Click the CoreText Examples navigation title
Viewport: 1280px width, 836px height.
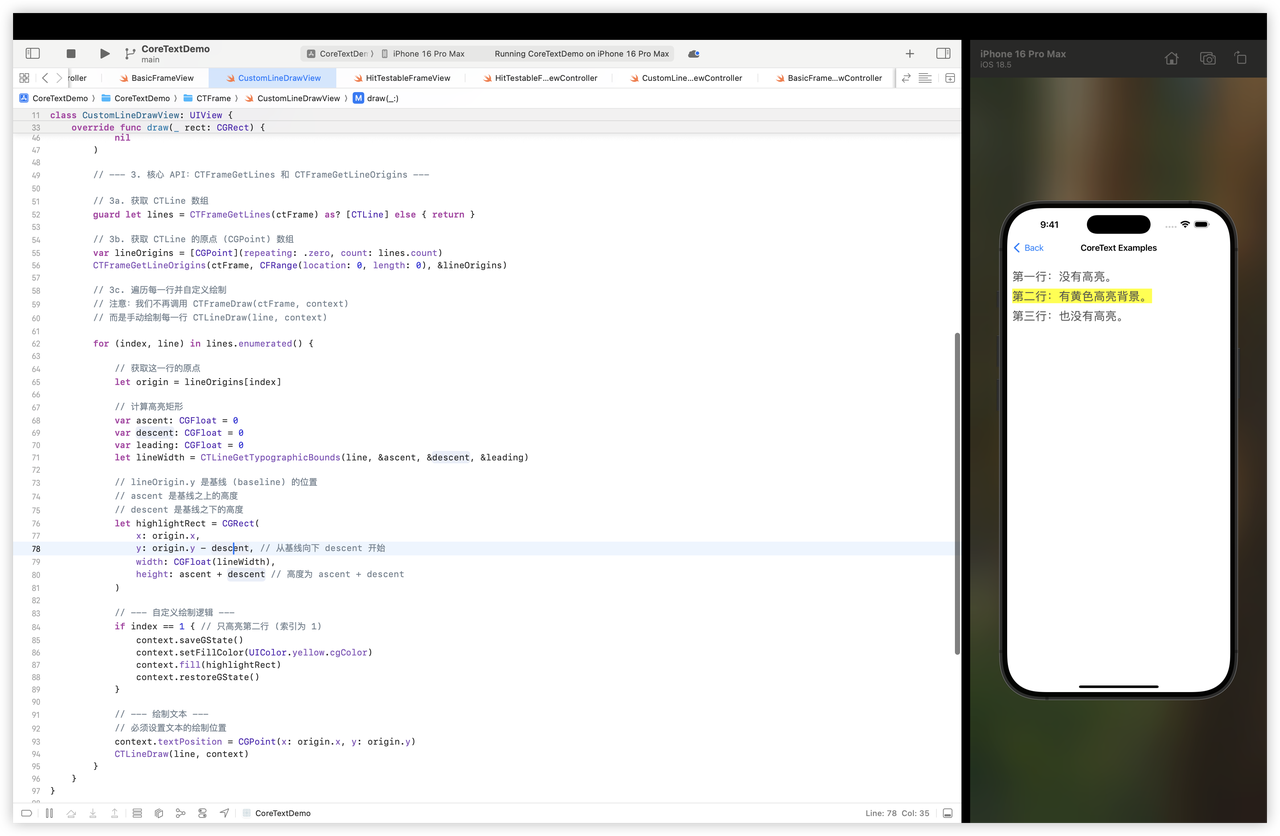tap(1118, 248)
